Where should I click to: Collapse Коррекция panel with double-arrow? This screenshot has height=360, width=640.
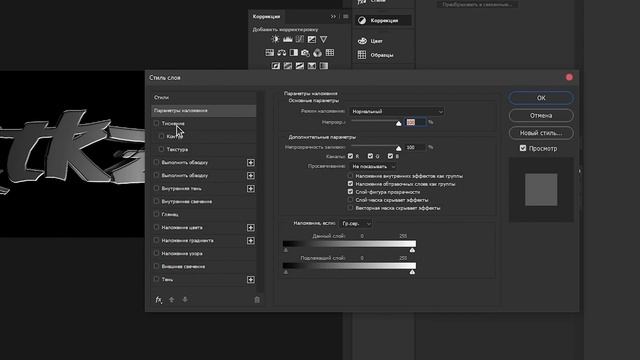coord(333,16)
